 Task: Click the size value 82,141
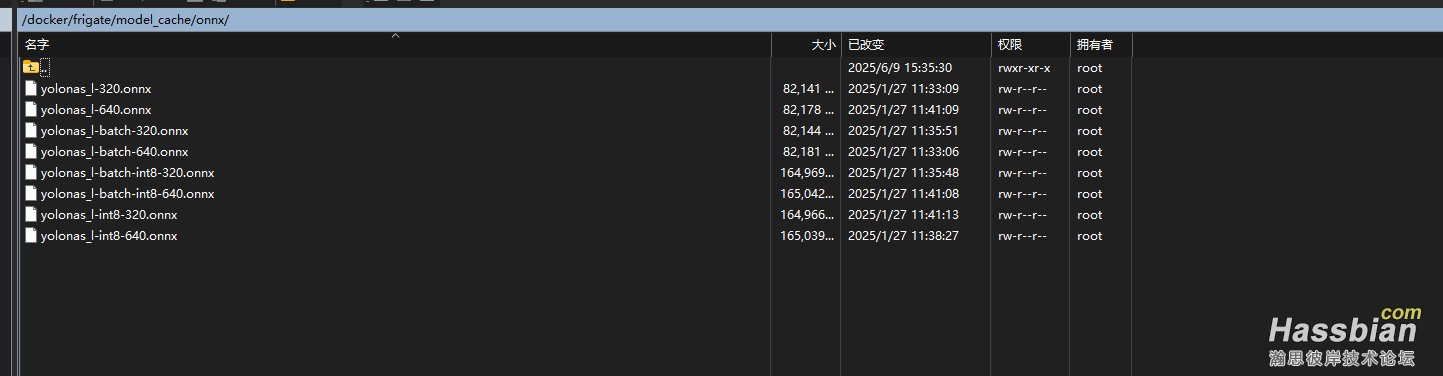pos(808,89)
